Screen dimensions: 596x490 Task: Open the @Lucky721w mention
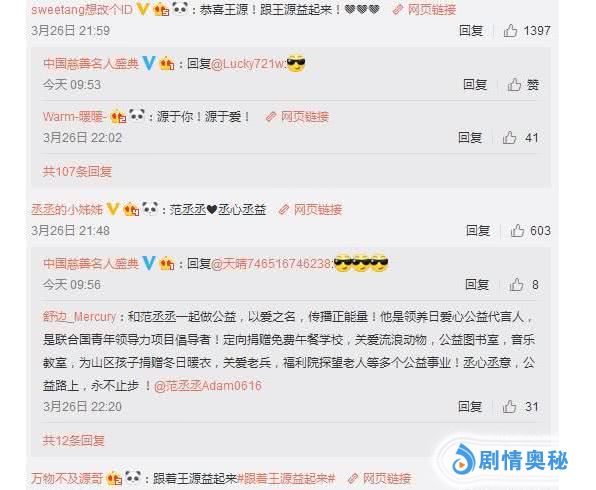click(x=247, y=64)
